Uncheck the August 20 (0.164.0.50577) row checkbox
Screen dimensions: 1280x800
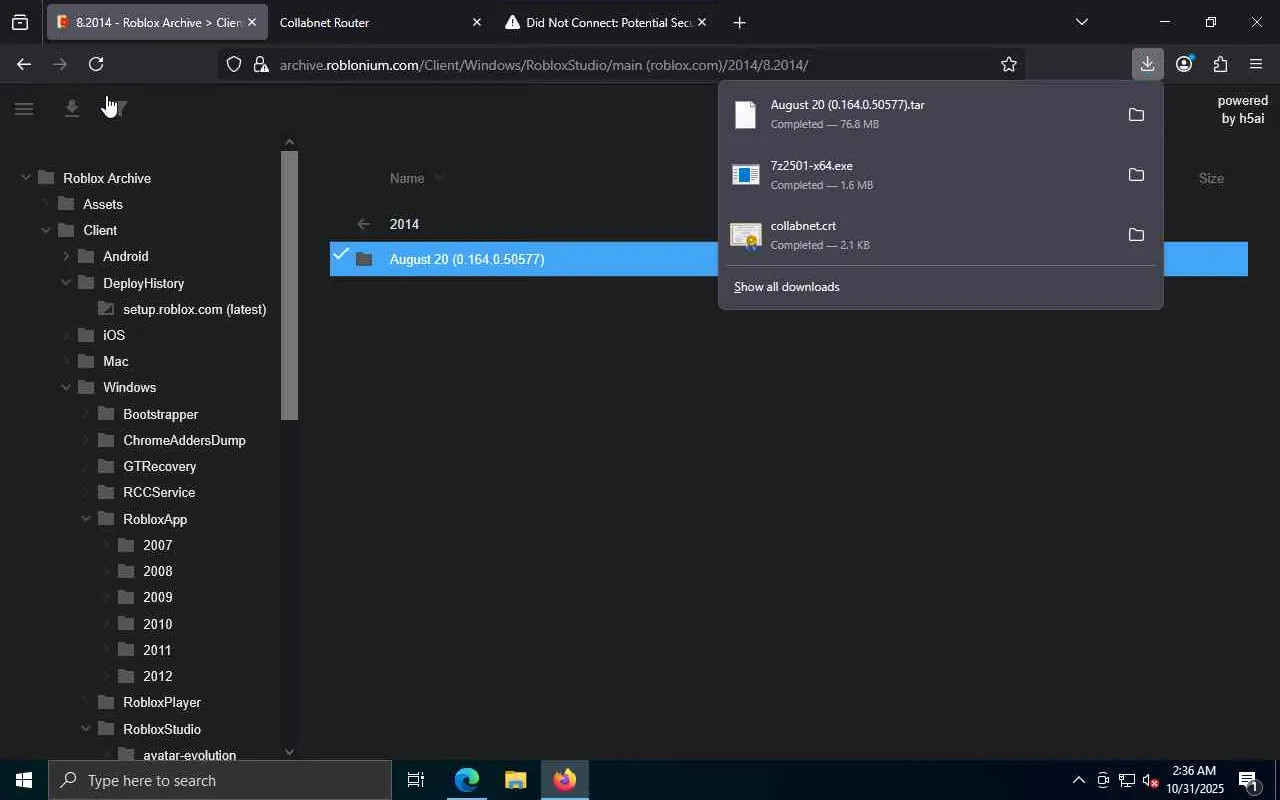pos(341,255)
